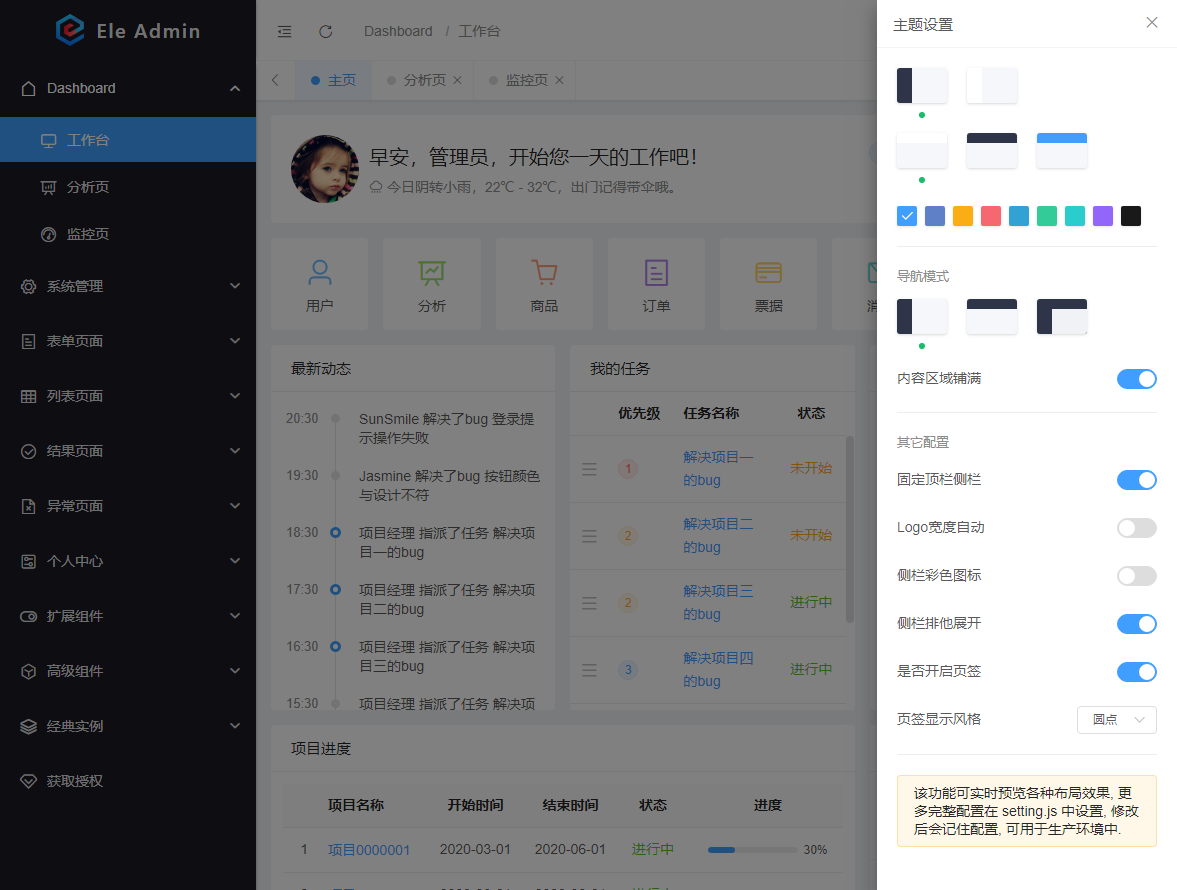
Task: Disable the 固定顶栏侧栏 switch
Action: [x=1136, y=480]
